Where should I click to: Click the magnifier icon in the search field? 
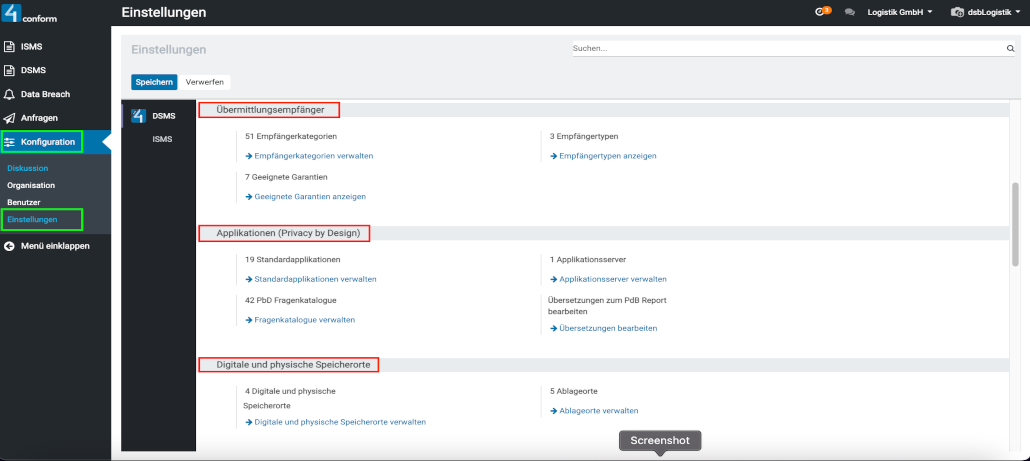[1010, 48]
